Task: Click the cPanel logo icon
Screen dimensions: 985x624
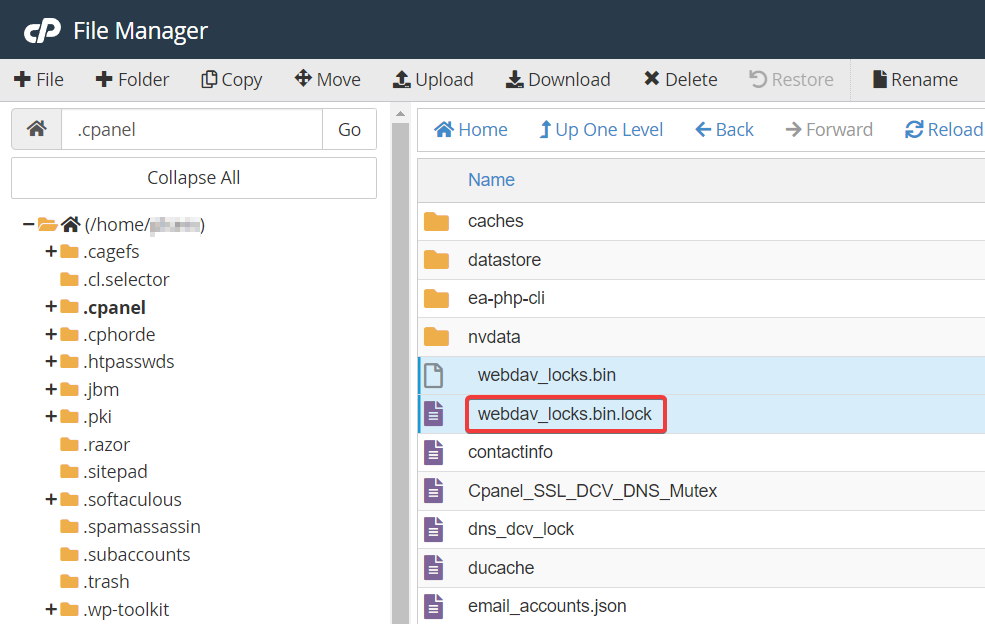Action: [x=42, y=30]
